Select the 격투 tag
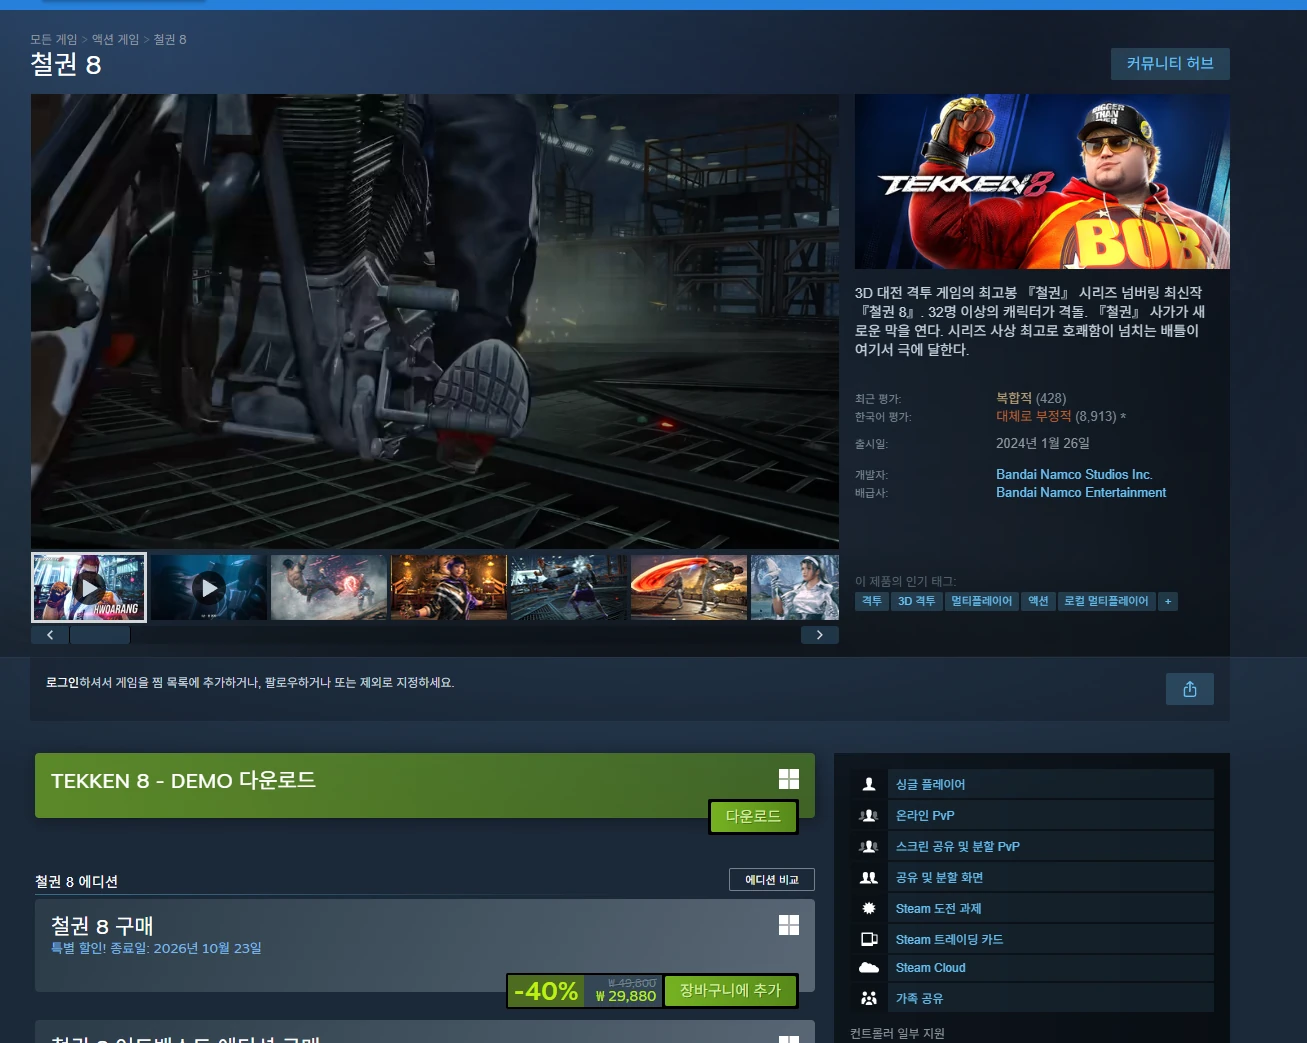Viewport: 1307px width, 1043px height. coord(872,601)
